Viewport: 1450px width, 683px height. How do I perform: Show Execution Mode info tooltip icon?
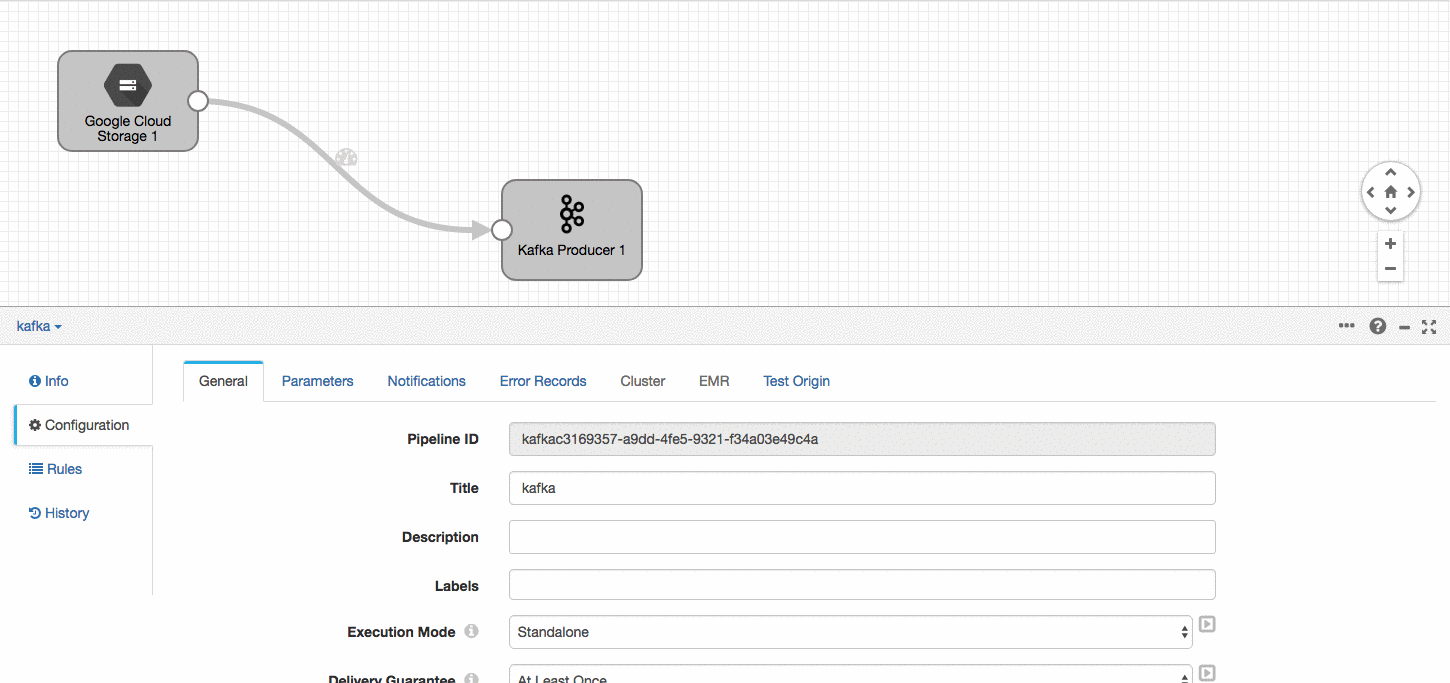pos(471,631)
